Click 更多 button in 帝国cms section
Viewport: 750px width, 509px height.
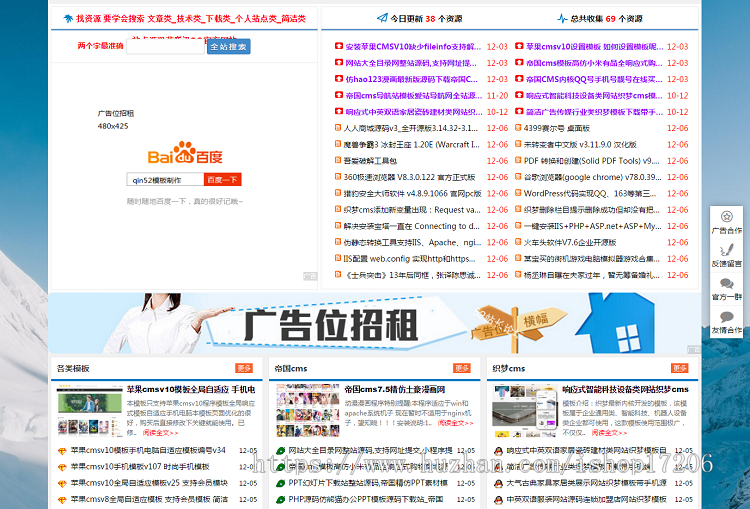point(462,368)
